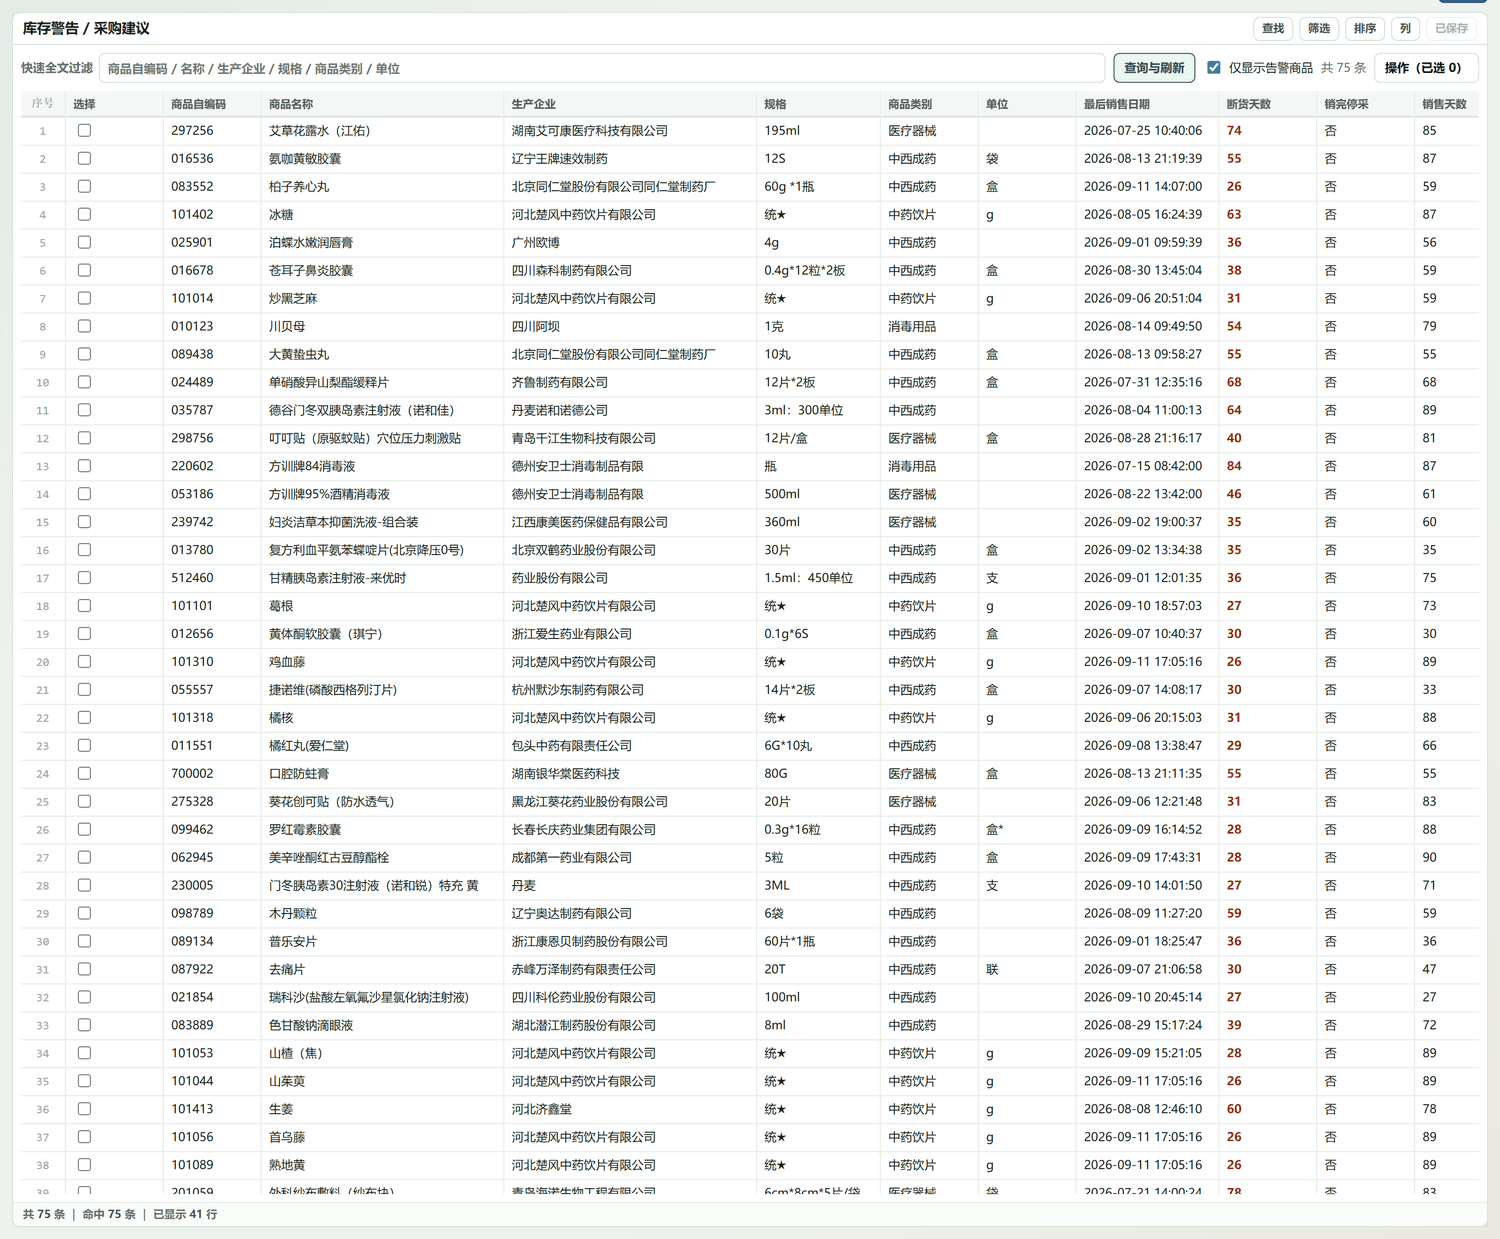
Task: Select the checkbox for 艾草花露水（江佑）
Action: point(84,131)
